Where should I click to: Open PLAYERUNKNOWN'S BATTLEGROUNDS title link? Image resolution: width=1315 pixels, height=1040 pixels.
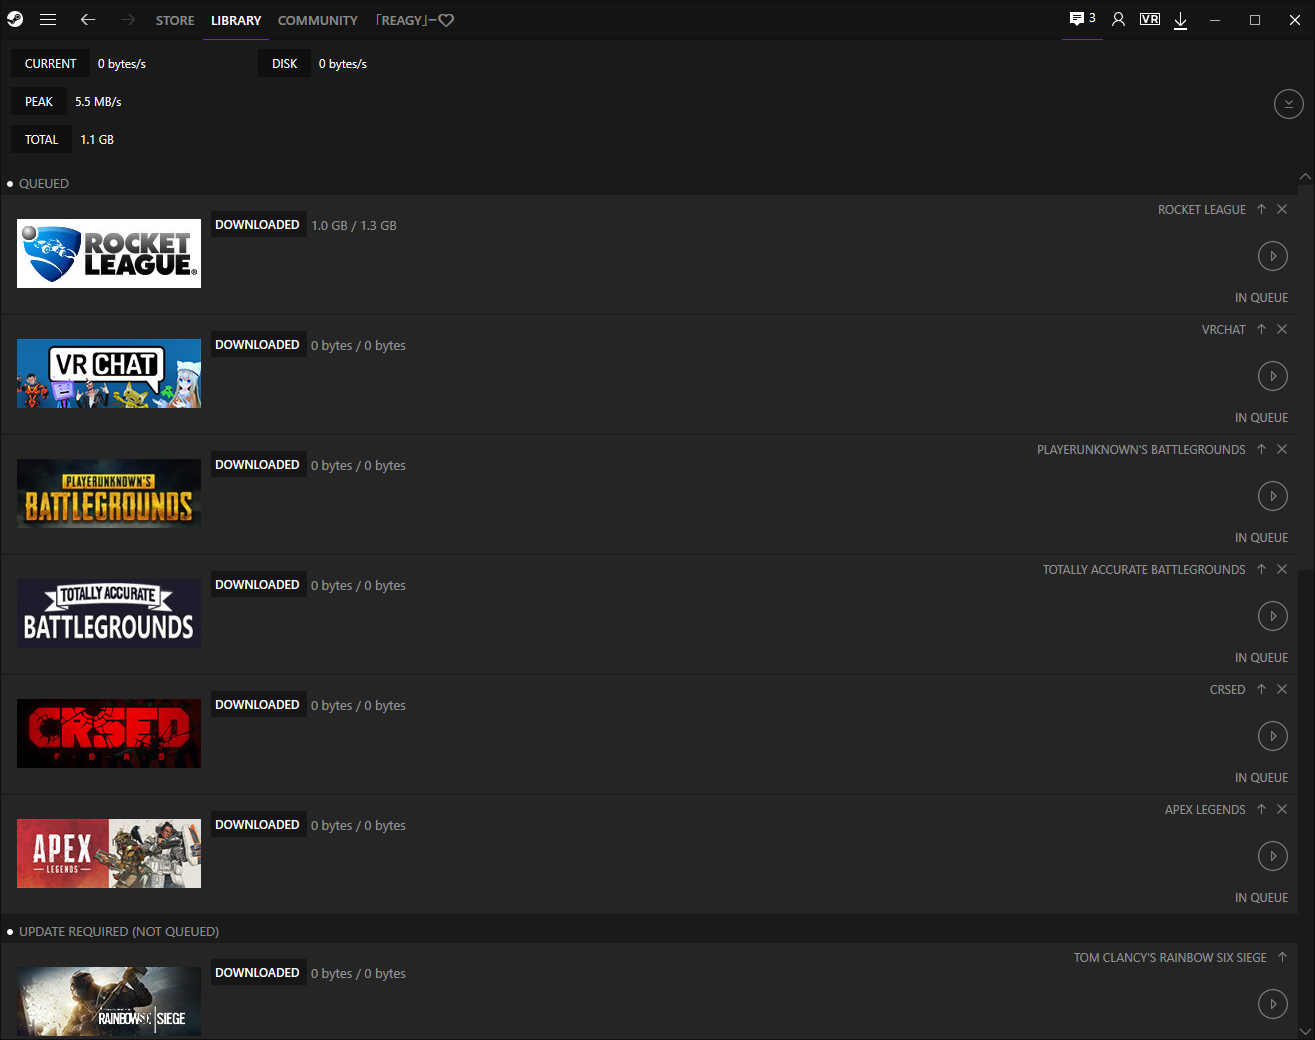click(x=1141, y=450)
